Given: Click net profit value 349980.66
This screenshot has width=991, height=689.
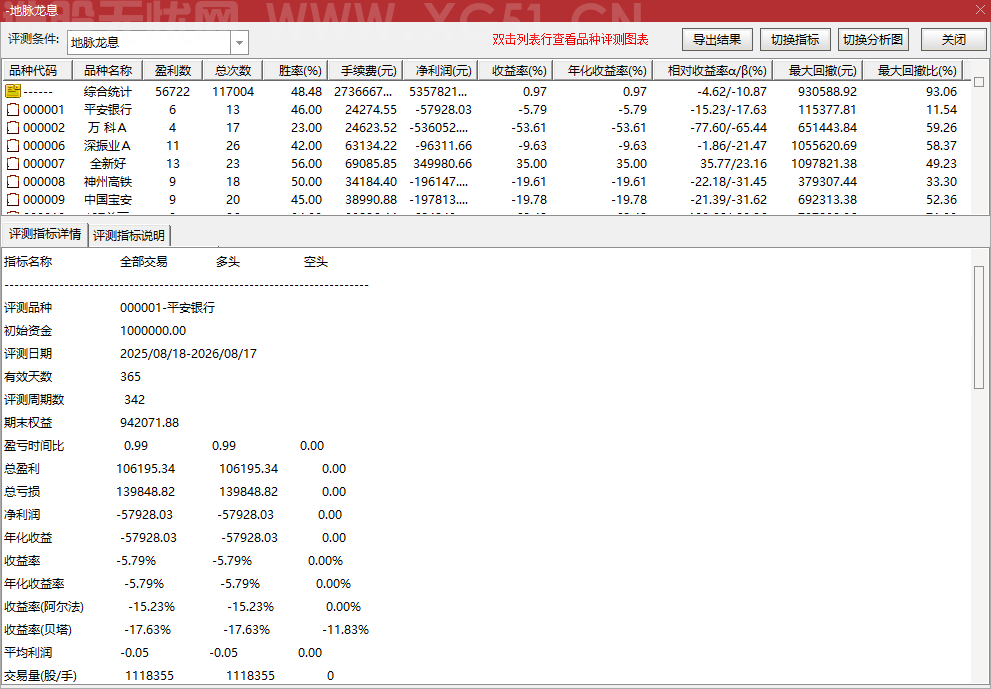Looking at the screenshot, I should pos(442,164).
